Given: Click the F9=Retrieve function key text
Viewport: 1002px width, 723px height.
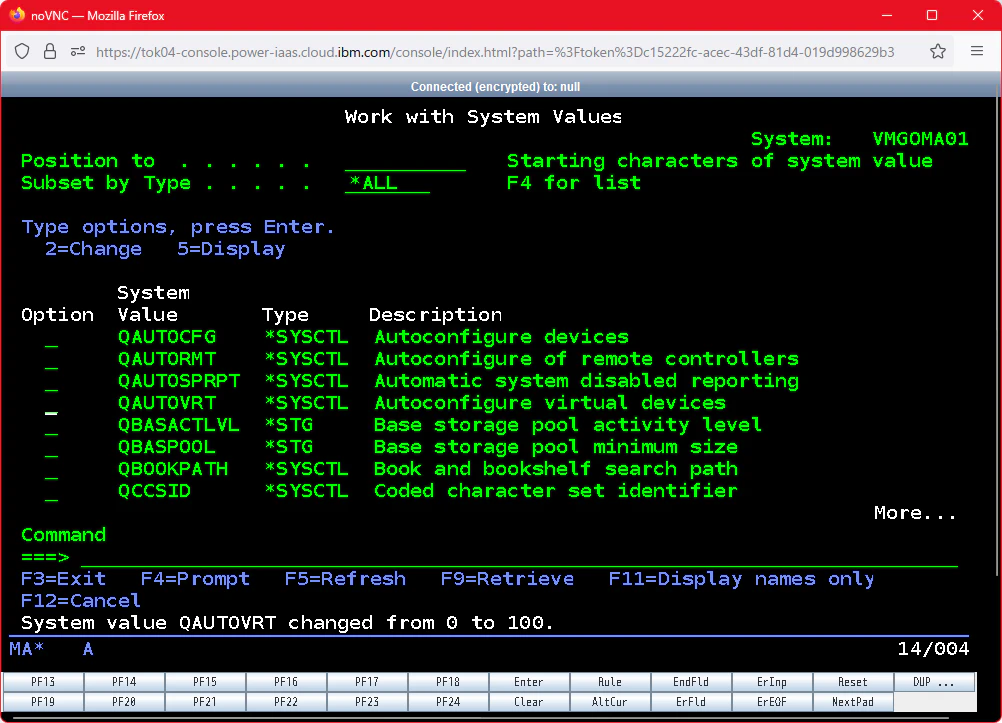Looking at the screenshot, I should click(x=507, y=579).
